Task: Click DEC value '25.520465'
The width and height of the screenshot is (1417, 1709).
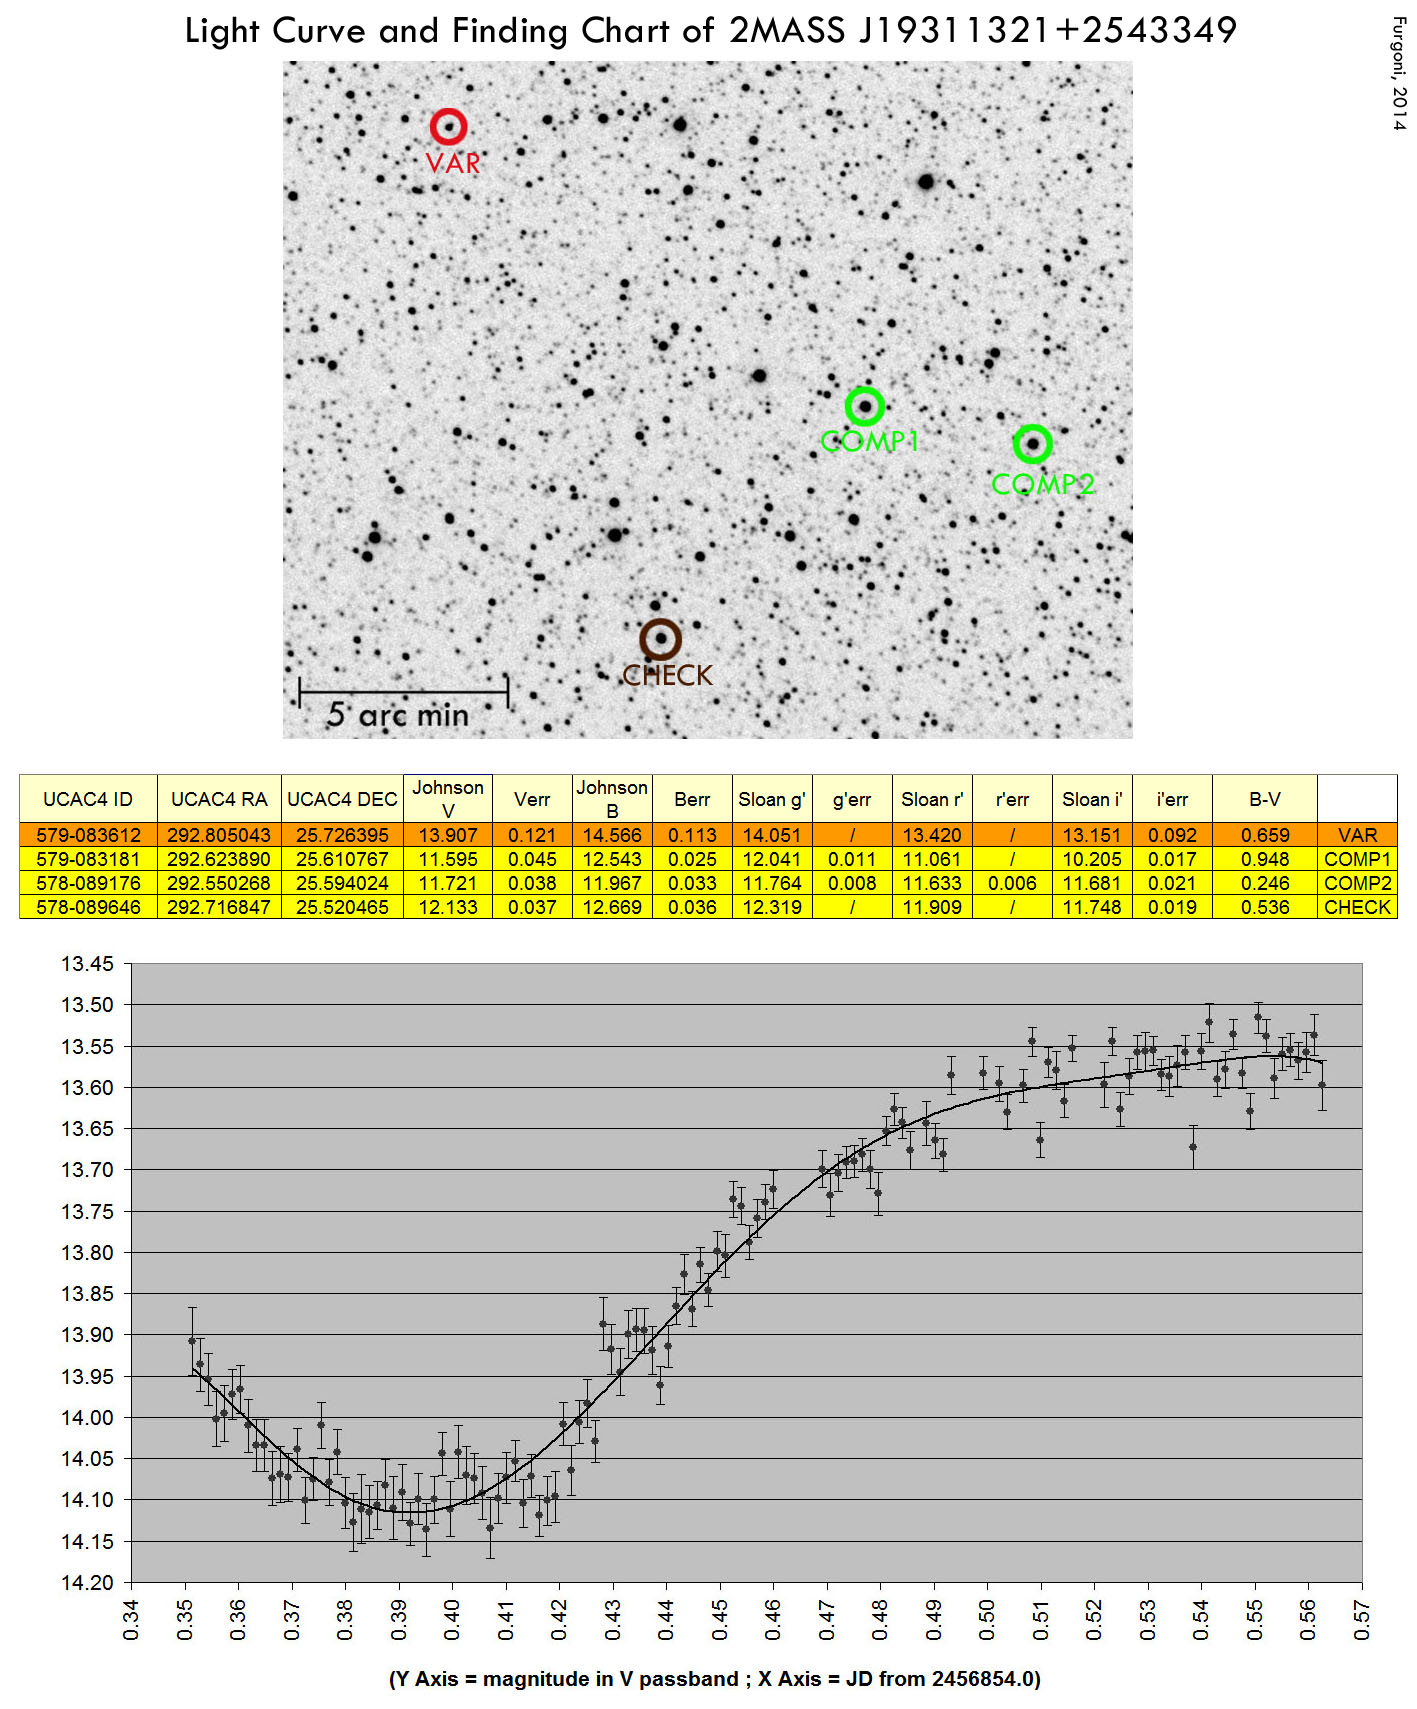Action: [342, 907]
